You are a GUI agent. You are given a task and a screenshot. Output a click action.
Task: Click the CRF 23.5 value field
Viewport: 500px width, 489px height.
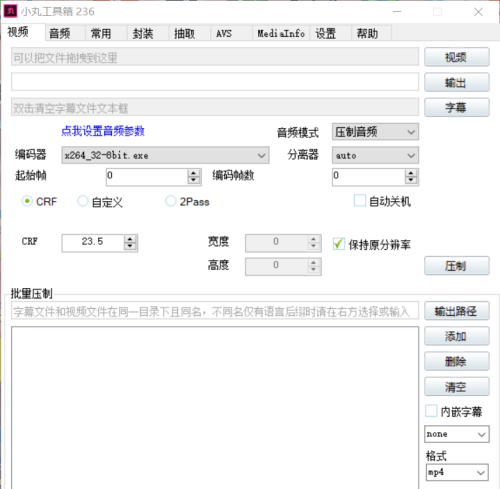click(x=93, y=243)
